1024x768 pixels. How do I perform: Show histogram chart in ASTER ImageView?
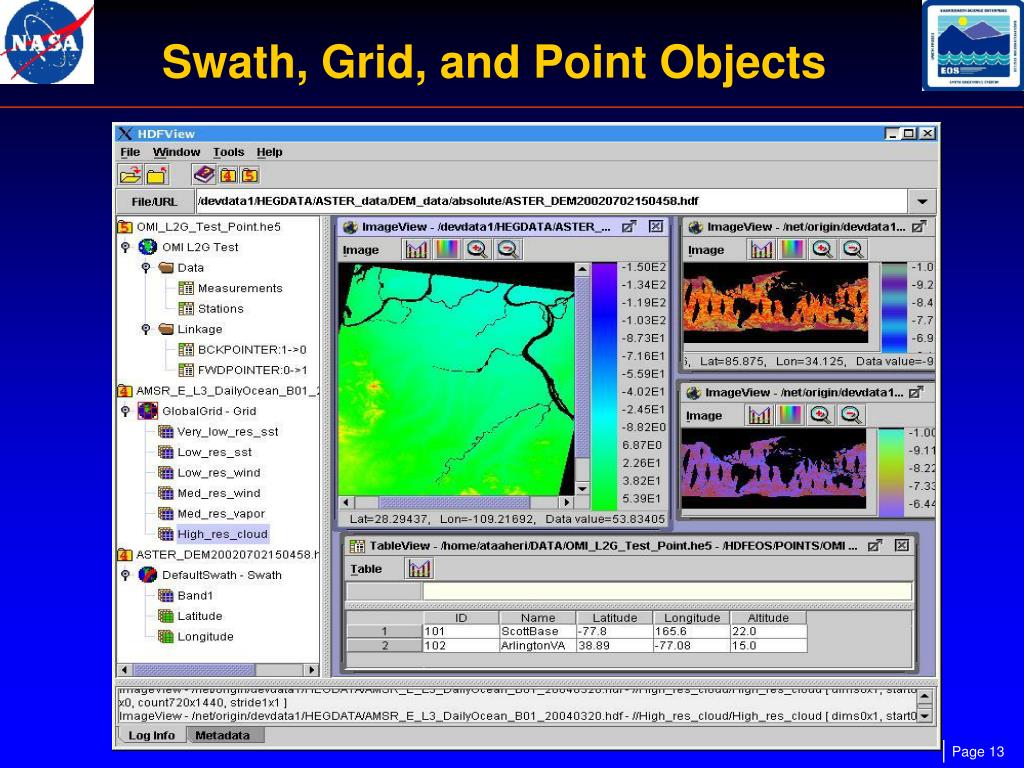416,249
